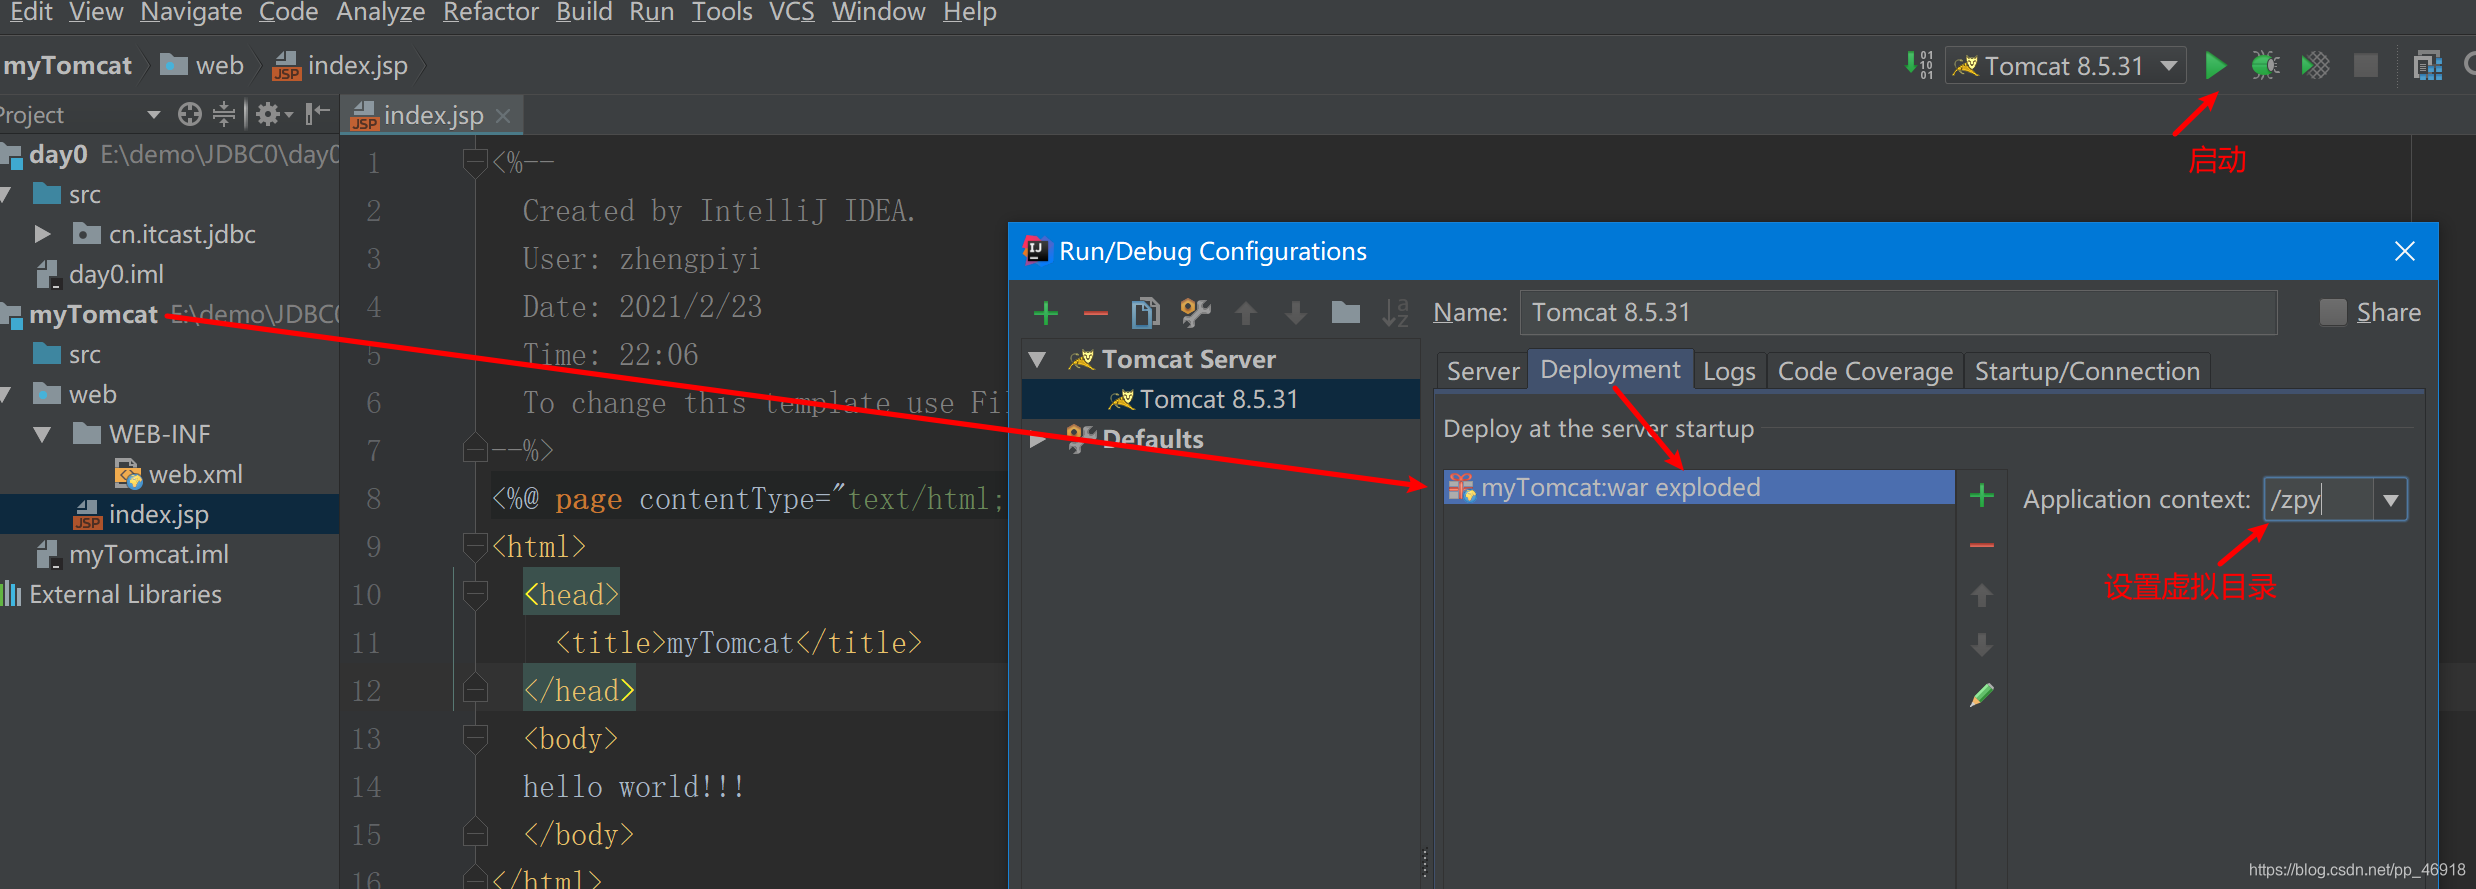Open the Build menu
The height and width of the screenshot is (889, 2476).
[x=584, y=12]
